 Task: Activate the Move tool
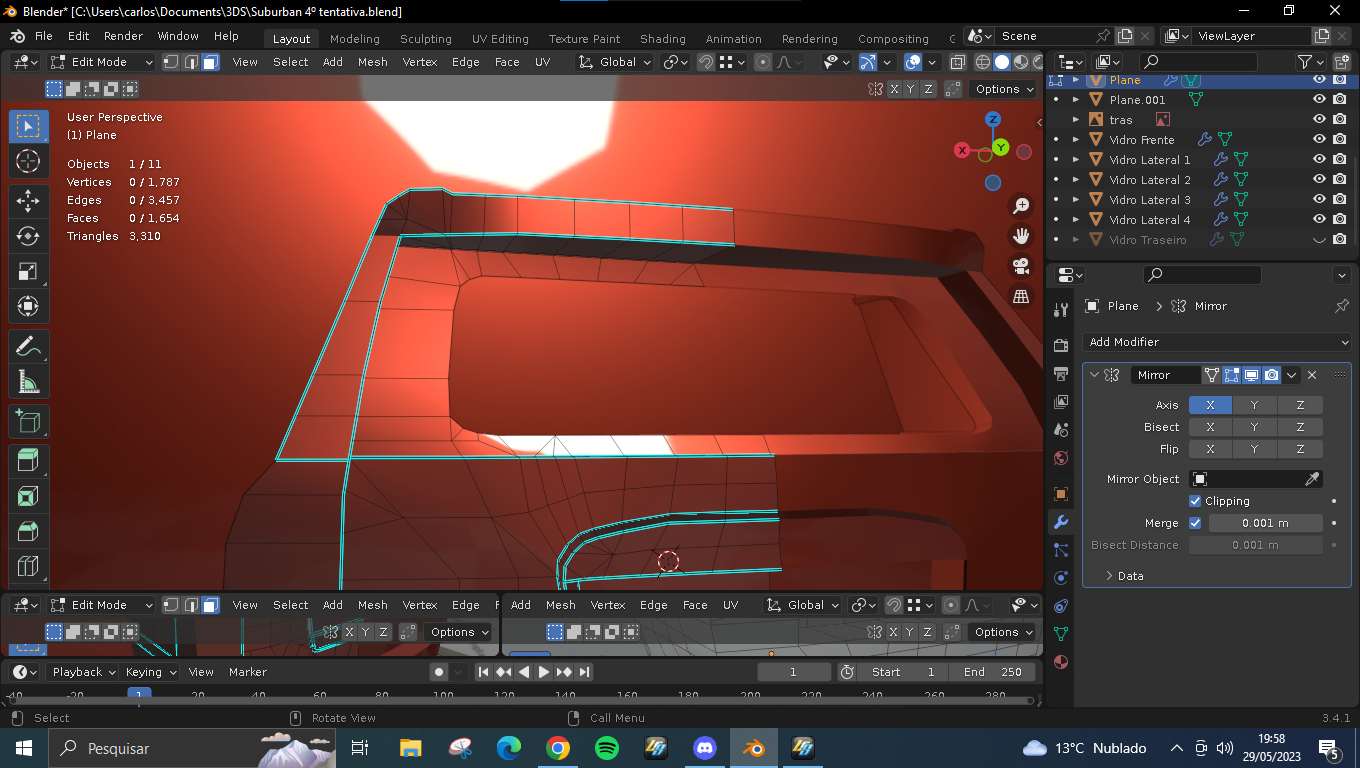(x=28, y=200)
